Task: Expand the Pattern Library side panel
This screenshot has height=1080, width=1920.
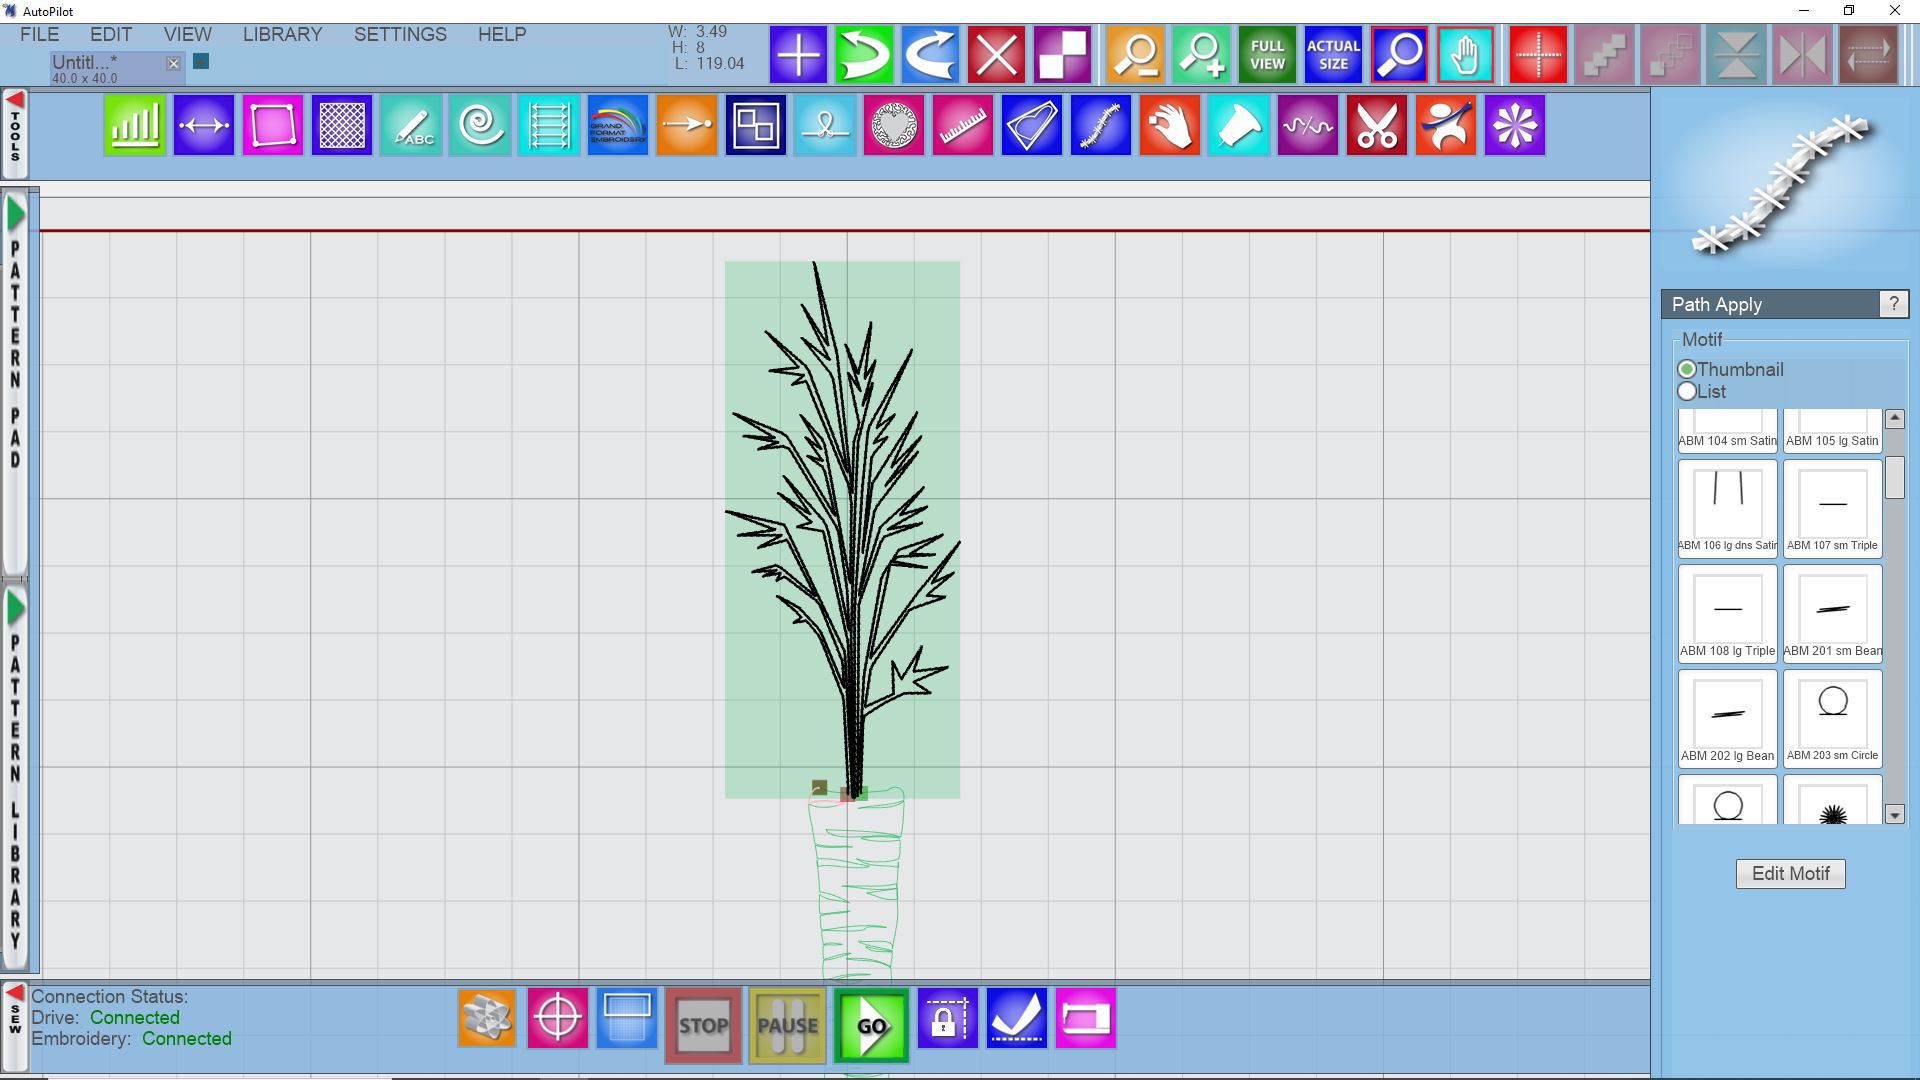Action: (15, 608)
